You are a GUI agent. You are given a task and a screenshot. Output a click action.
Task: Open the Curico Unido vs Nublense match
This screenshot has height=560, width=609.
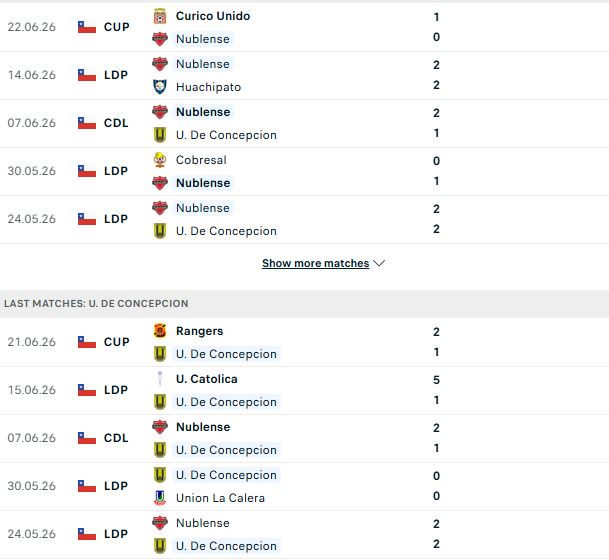[x=304, y=27]
